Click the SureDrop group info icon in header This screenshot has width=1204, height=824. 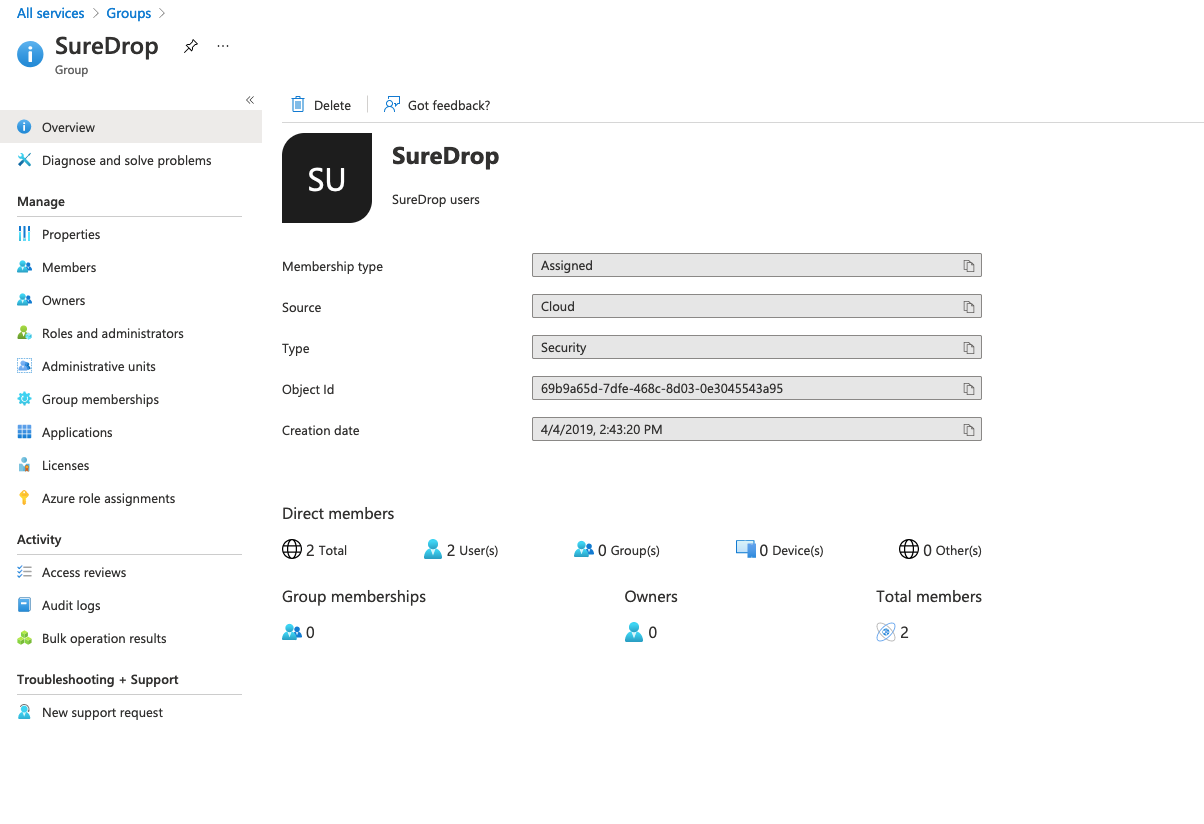(x=31, y=54)
